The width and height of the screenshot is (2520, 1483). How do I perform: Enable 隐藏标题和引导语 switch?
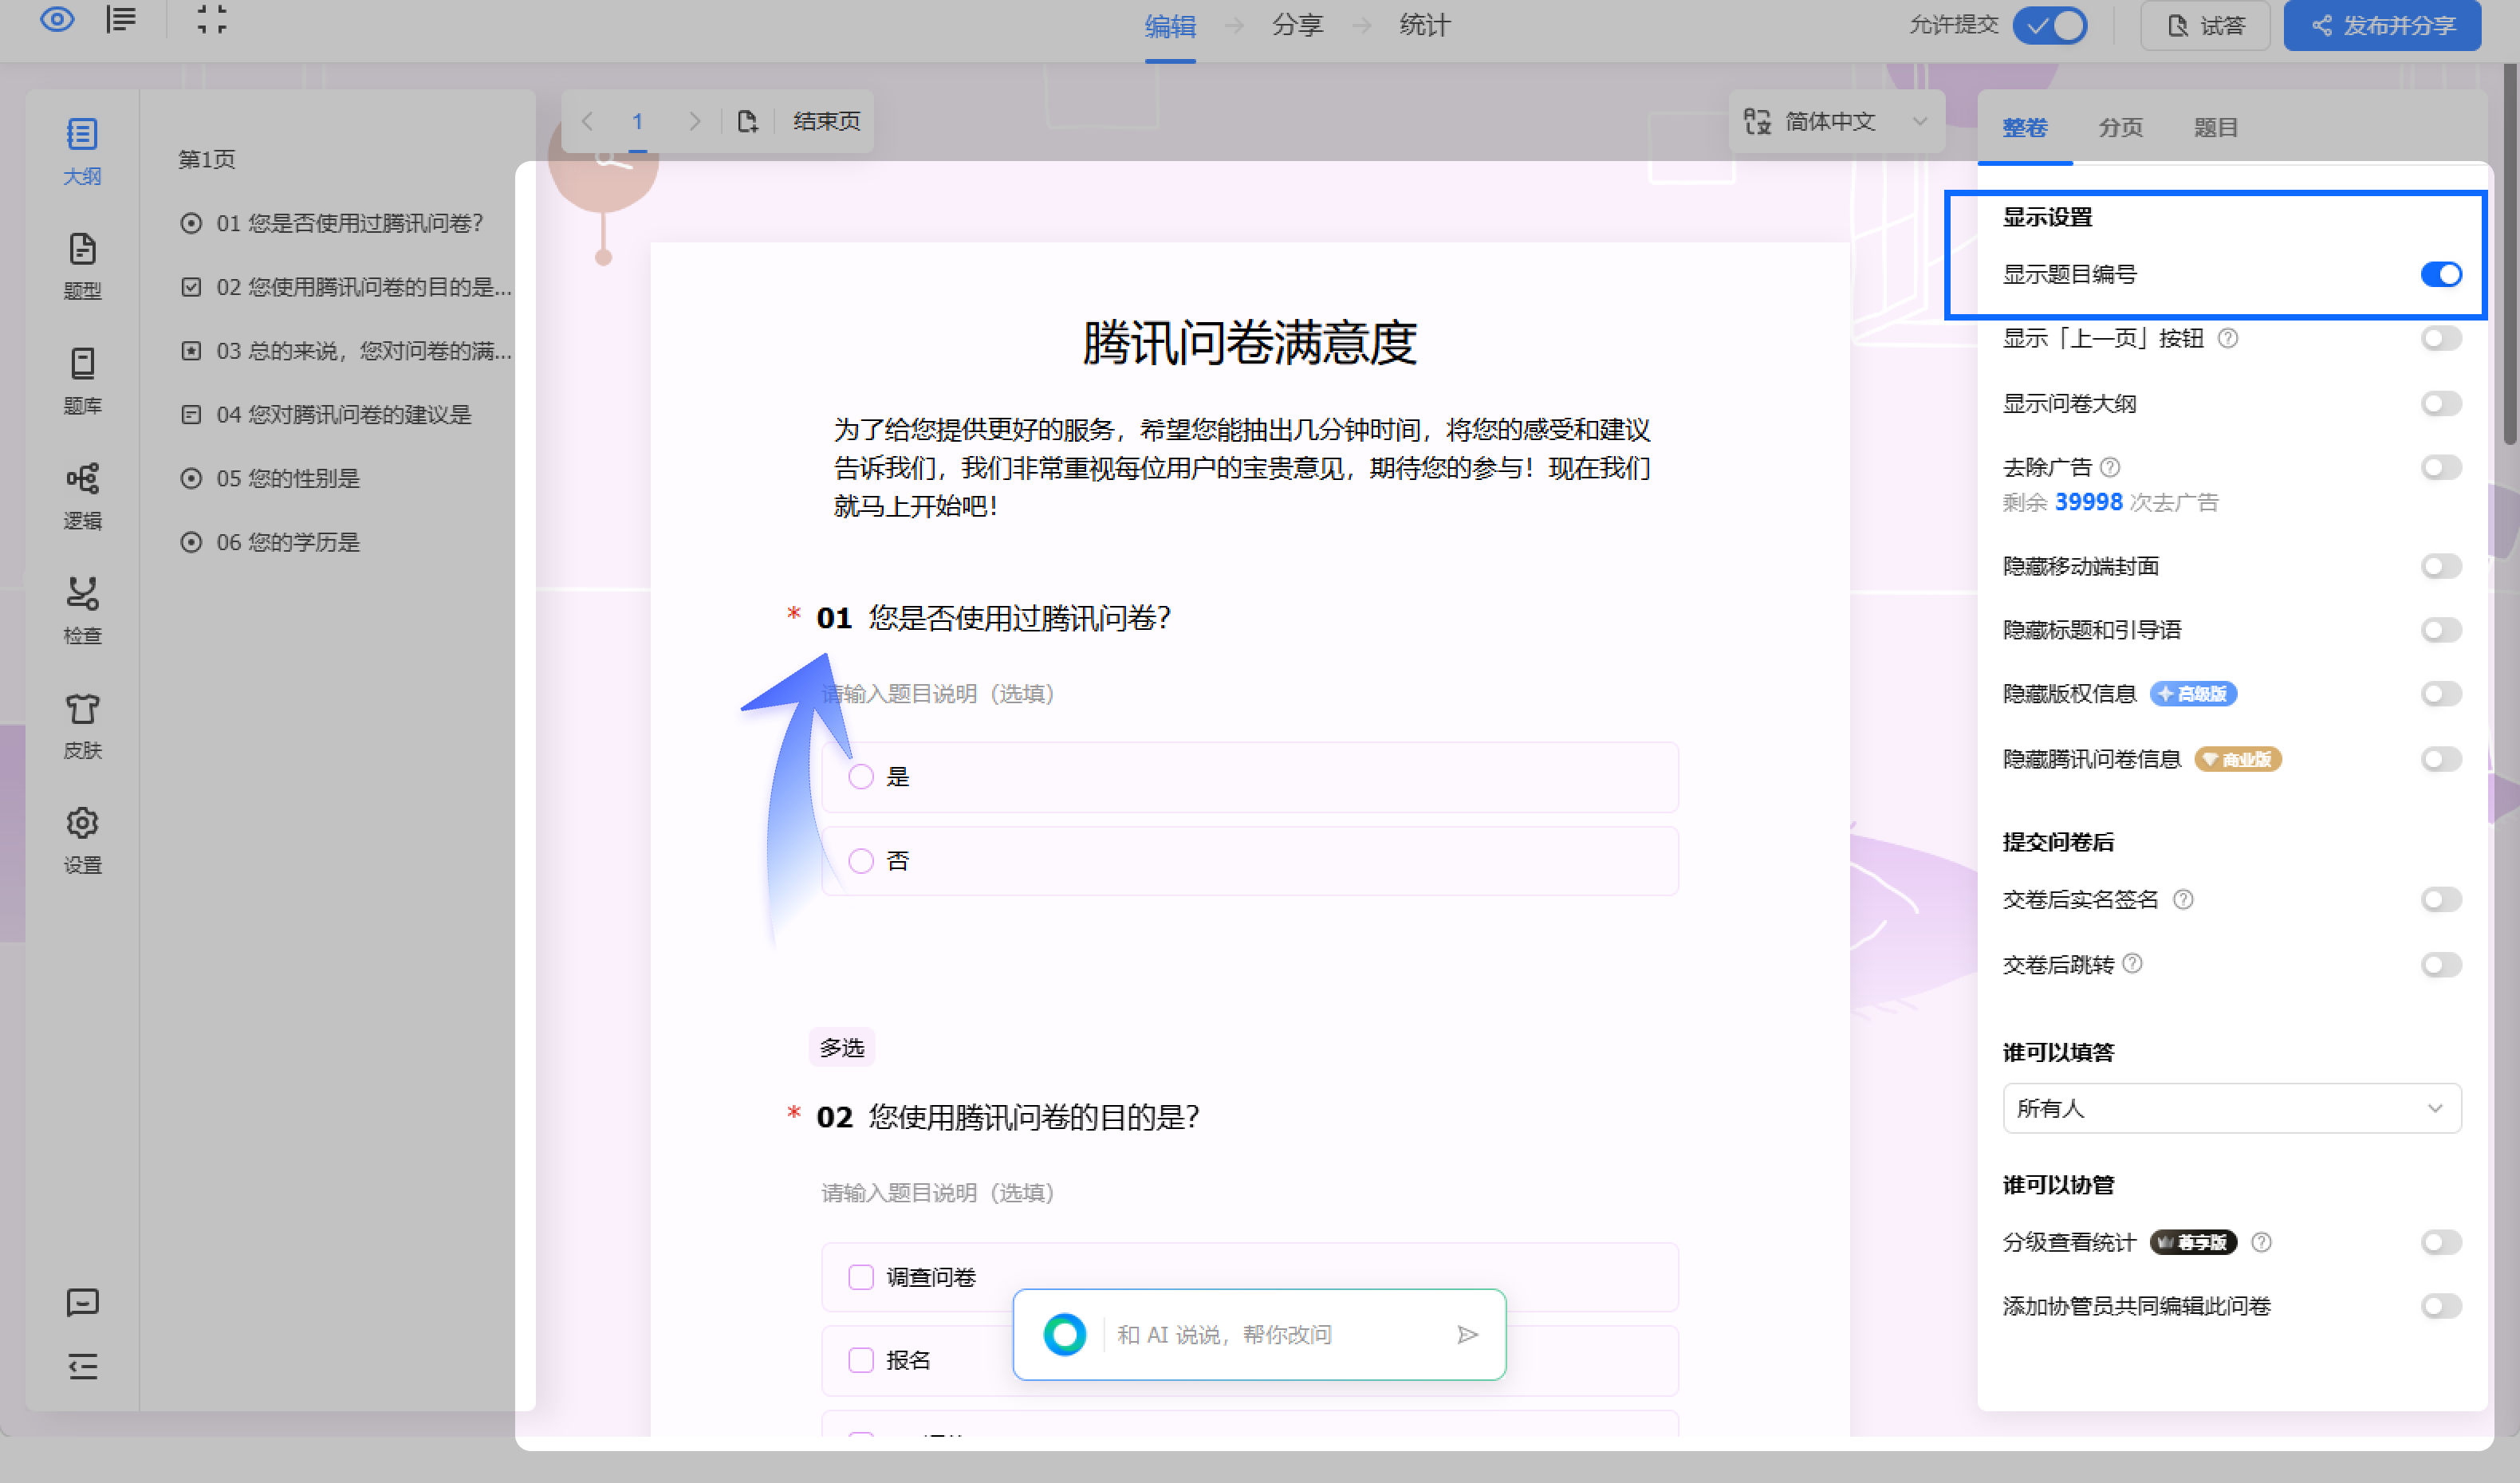point(2441,629)
